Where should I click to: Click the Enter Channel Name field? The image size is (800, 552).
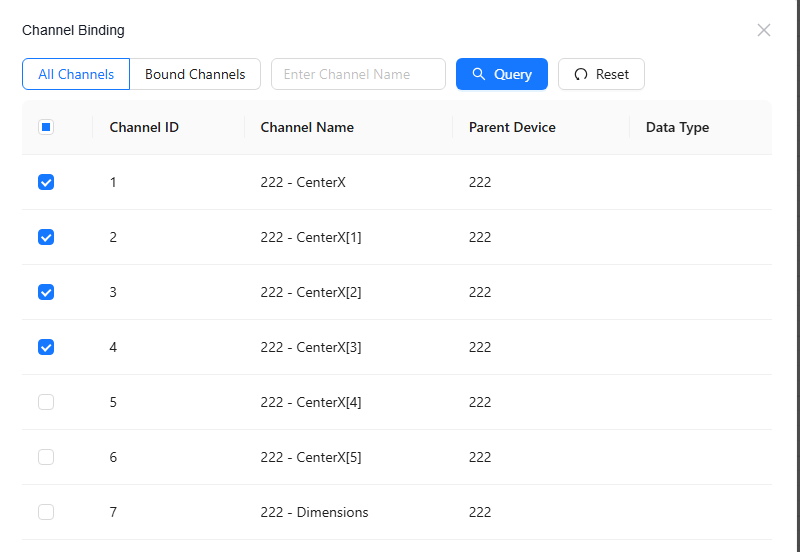point(358,74)
